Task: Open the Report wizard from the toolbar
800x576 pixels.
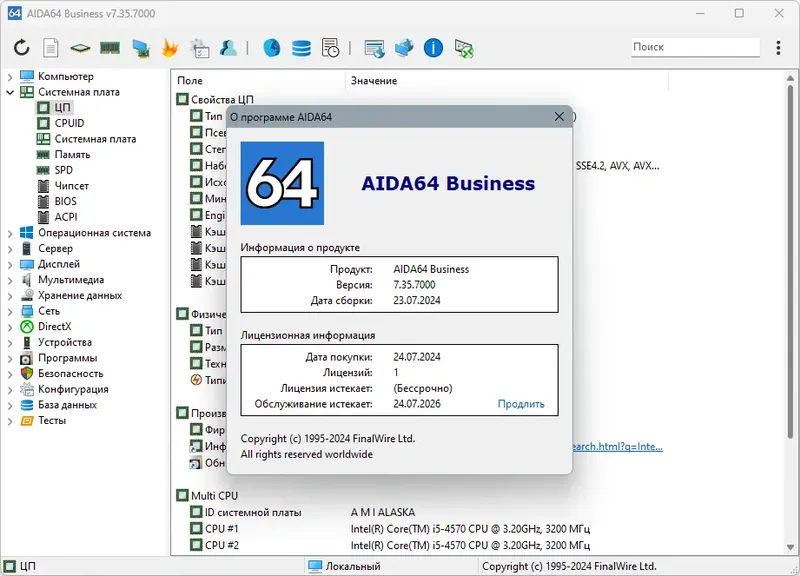Action: 50,47
